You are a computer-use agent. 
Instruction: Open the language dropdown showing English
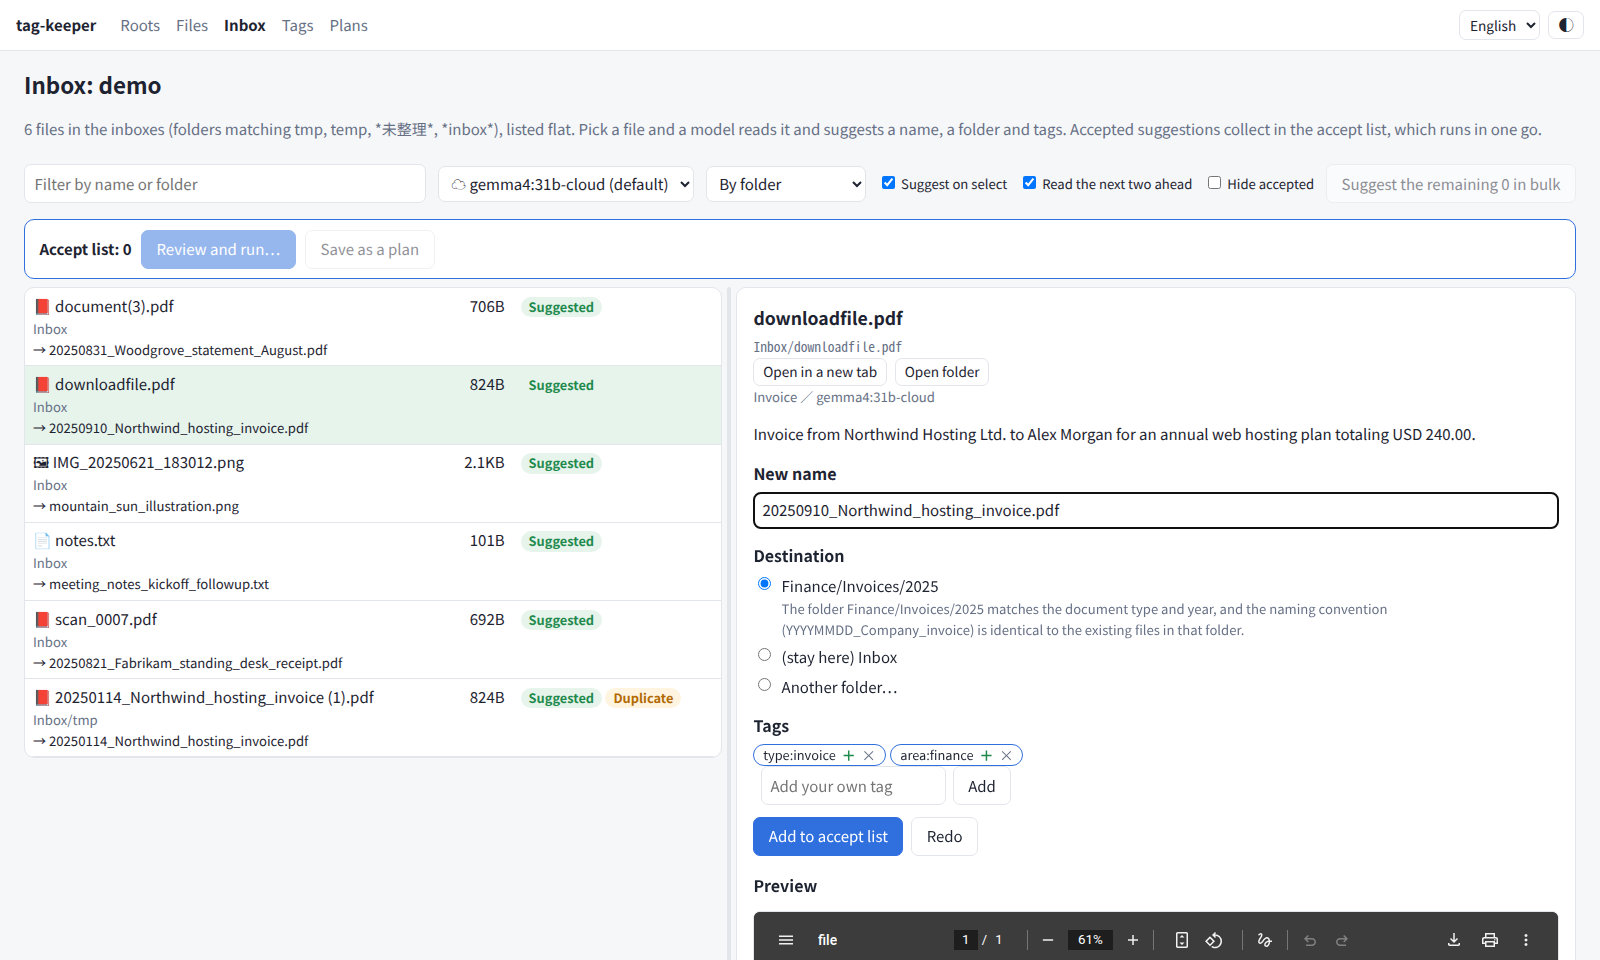(x=1499, y=26)
